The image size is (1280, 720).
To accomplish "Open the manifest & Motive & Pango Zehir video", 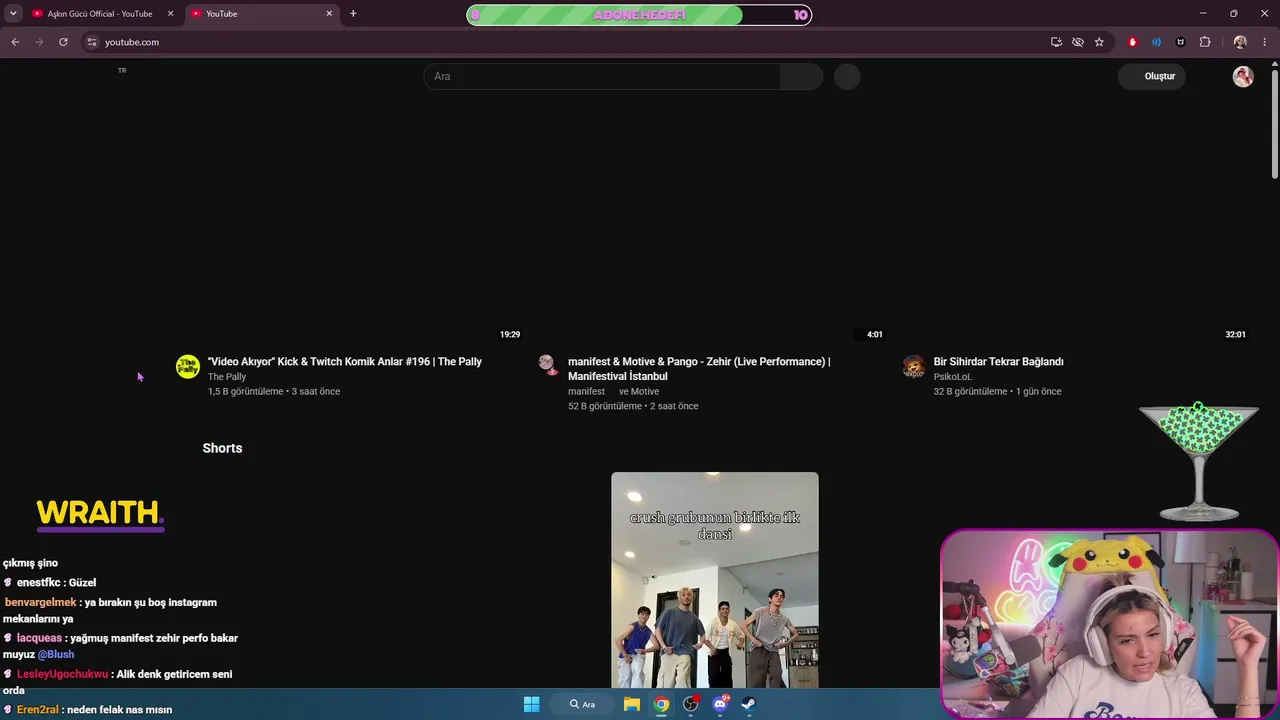I will (x=699, y=369).
